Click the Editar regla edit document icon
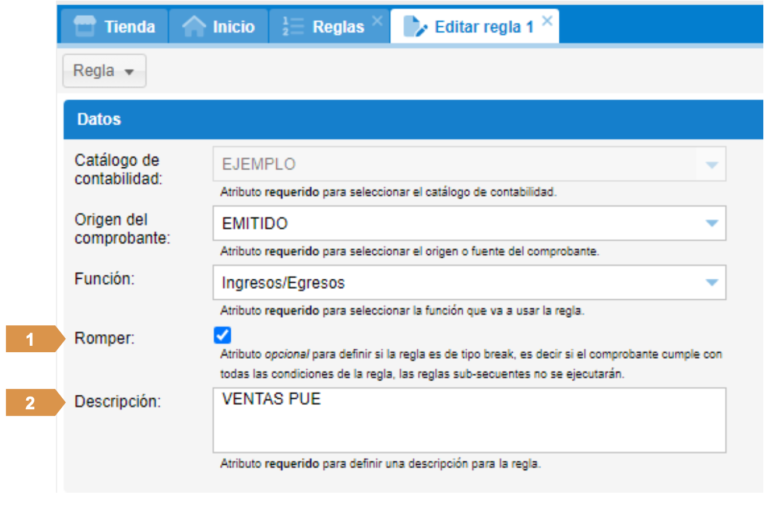Image resolution: width=768 pixels, height=505 pixels. pyautogui.click(x=414, y=27)
